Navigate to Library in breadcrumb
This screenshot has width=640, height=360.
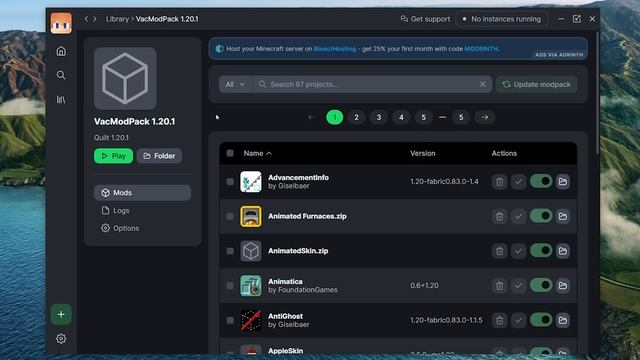click(x=117, y=19)
